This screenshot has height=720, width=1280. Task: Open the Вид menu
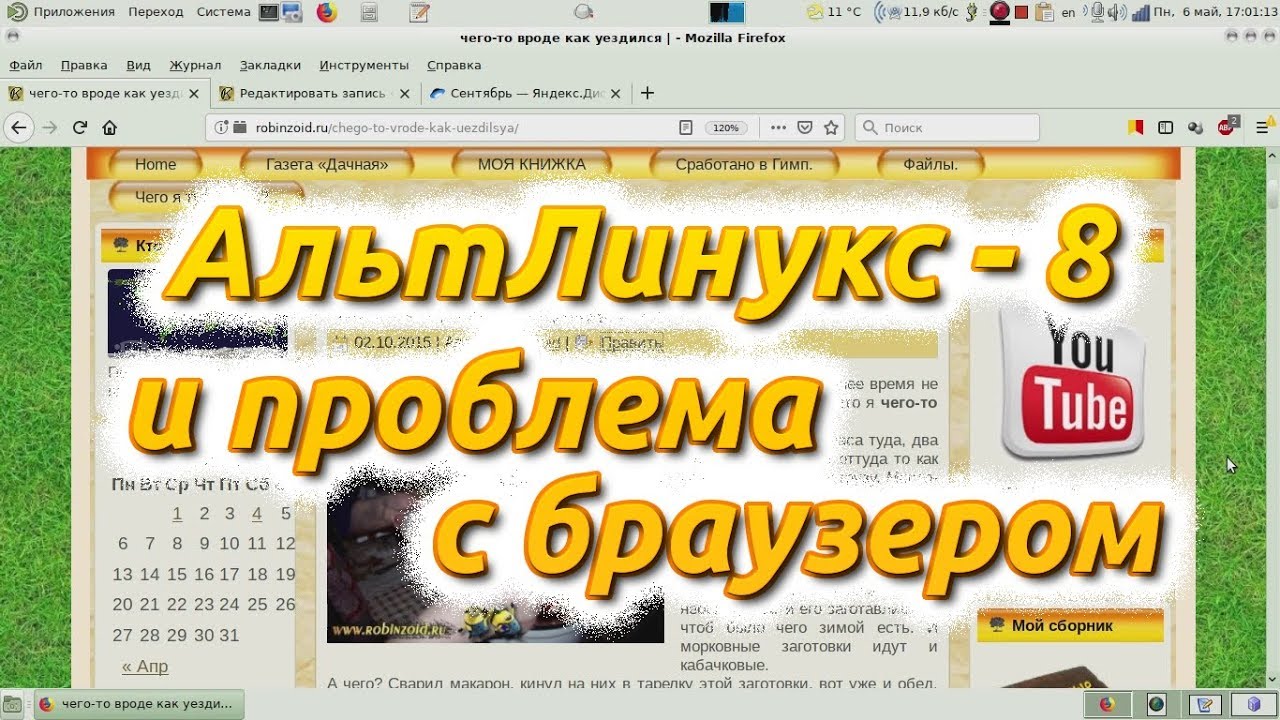click(x=139, y=65)
